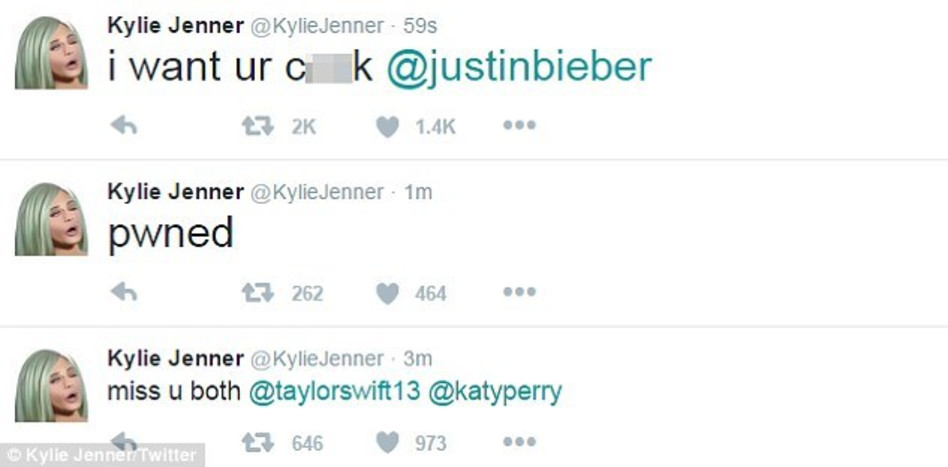Like the tweet with 1.4K likes

point(388,126)
